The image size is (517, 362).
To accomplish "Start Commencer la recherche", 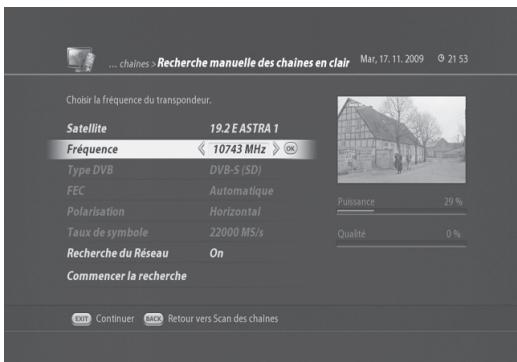I will (127, 276).
